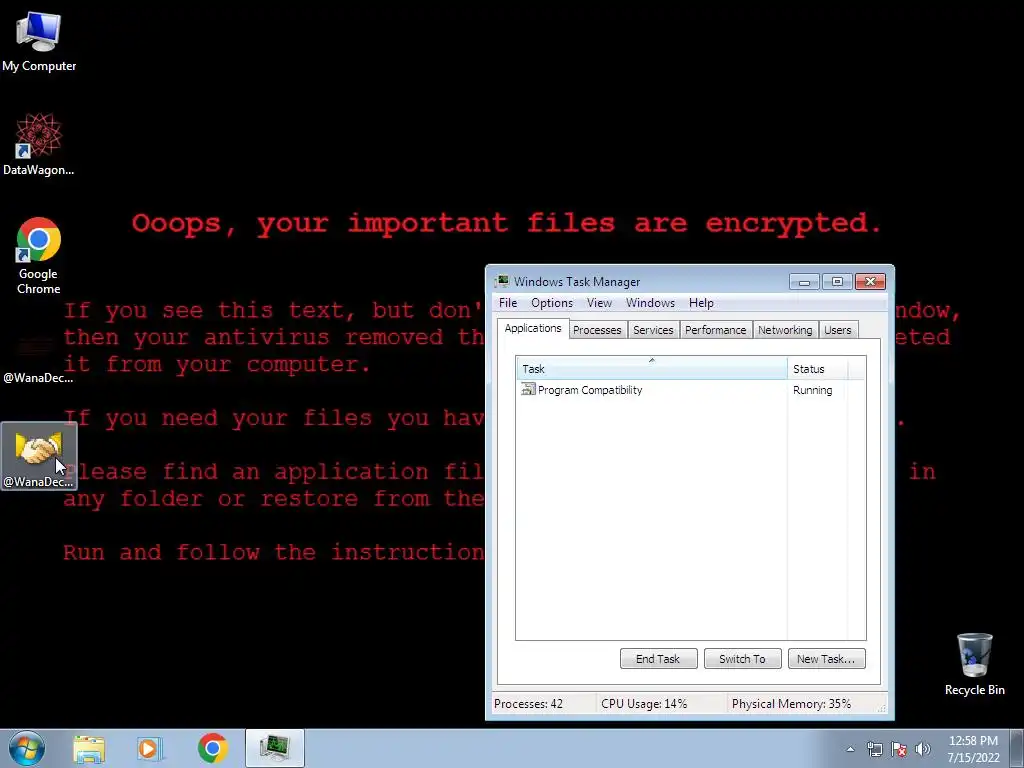Open the Help menu in Task Manager

[701, 303]
